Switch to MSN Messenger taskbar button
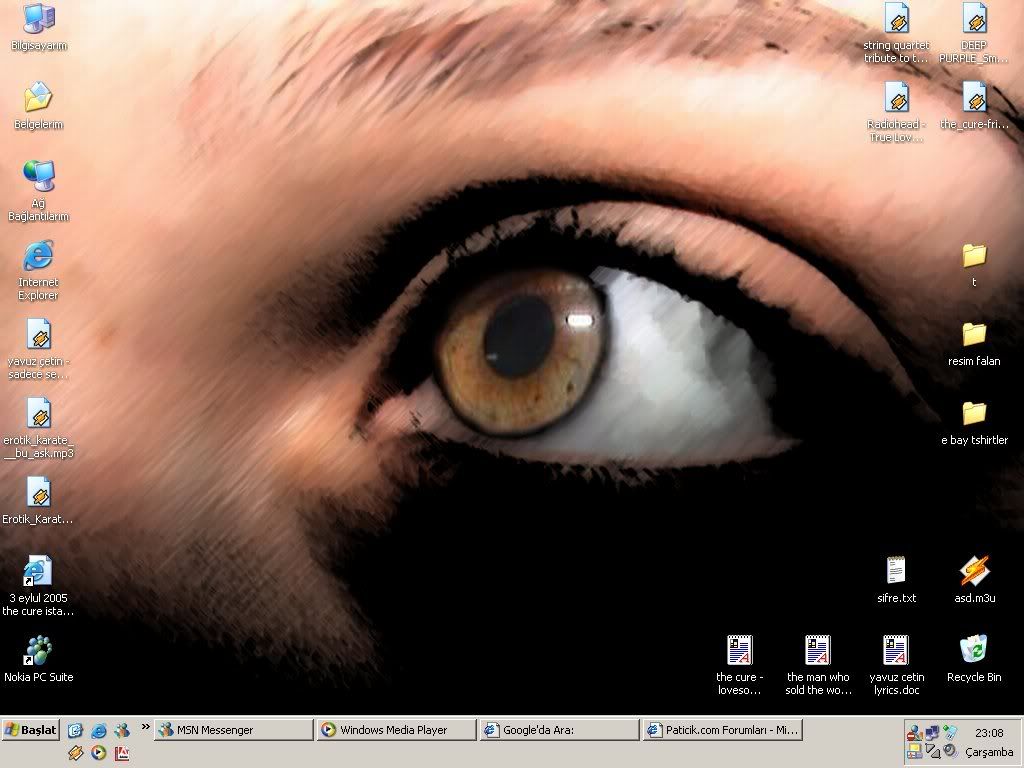This screenshot has width=1024, height=768. 234,729
